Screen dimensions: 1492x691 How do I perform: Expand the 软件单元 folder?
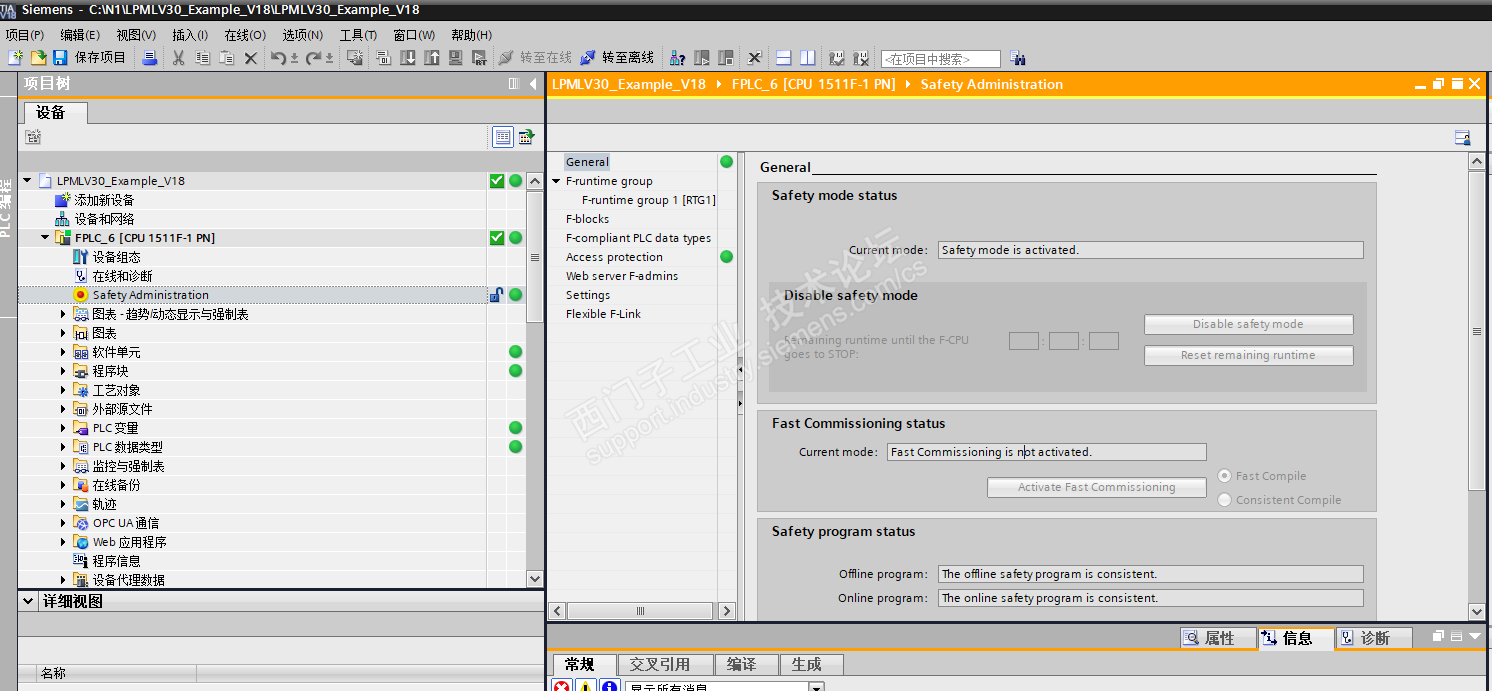(x=63, y=352)
